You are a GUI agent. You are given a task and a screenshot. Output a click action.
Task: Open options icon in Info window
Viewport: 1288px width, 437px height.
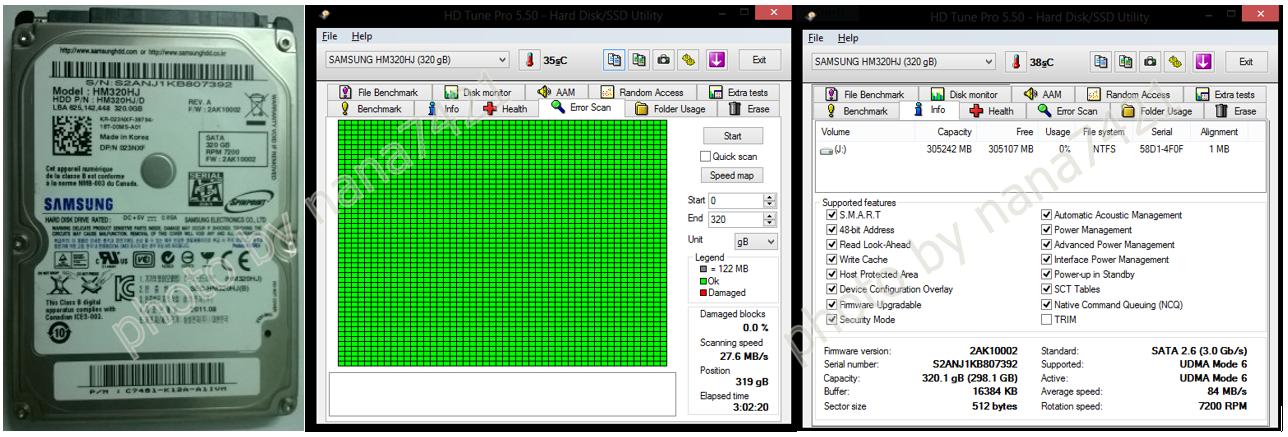pyautogui.click(x=1176, y=61)
